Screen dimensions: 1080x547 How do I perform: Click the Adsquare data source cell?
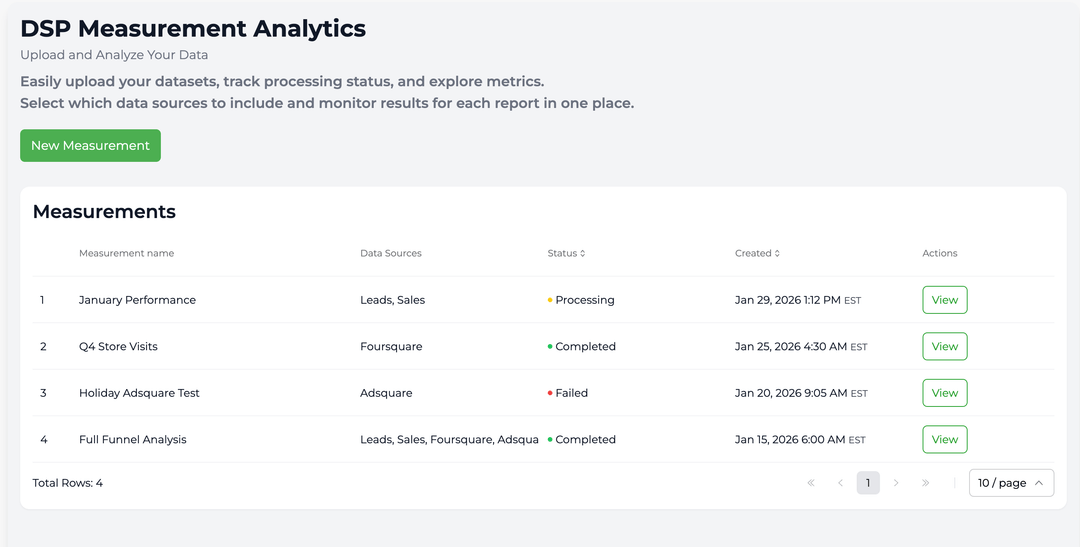[386, 393]
